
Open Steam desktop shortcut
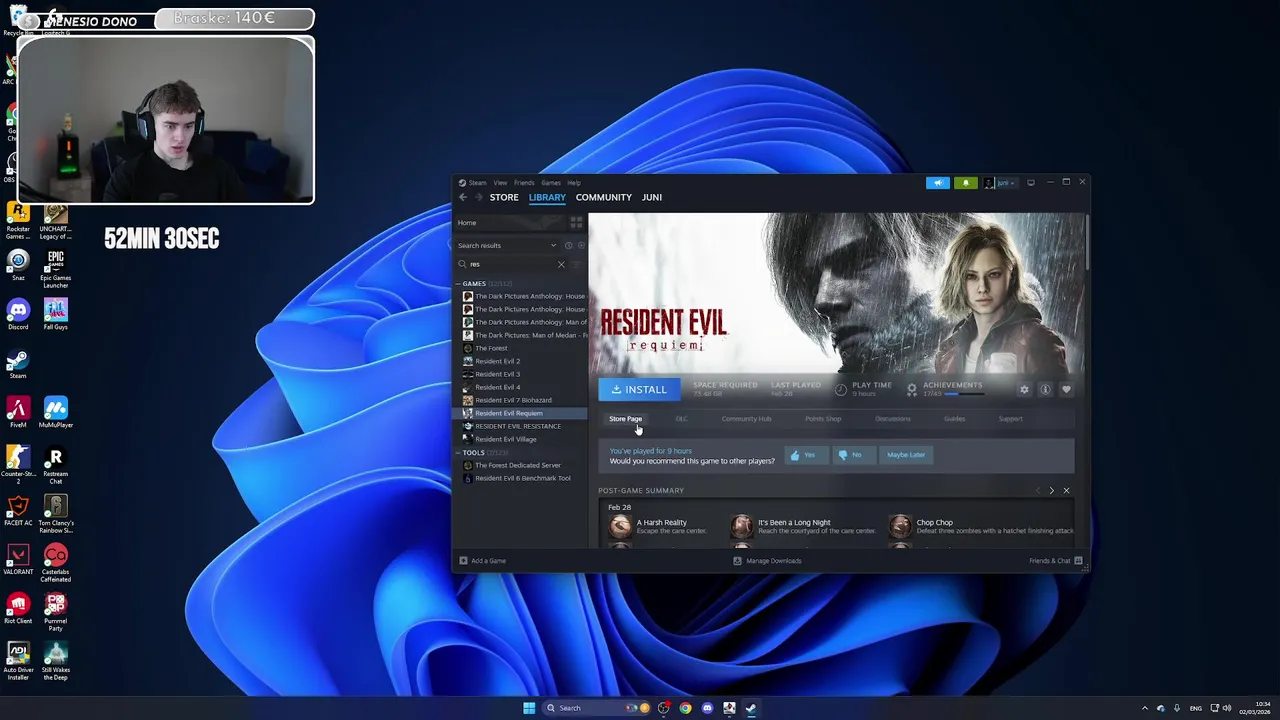point(18,364)
